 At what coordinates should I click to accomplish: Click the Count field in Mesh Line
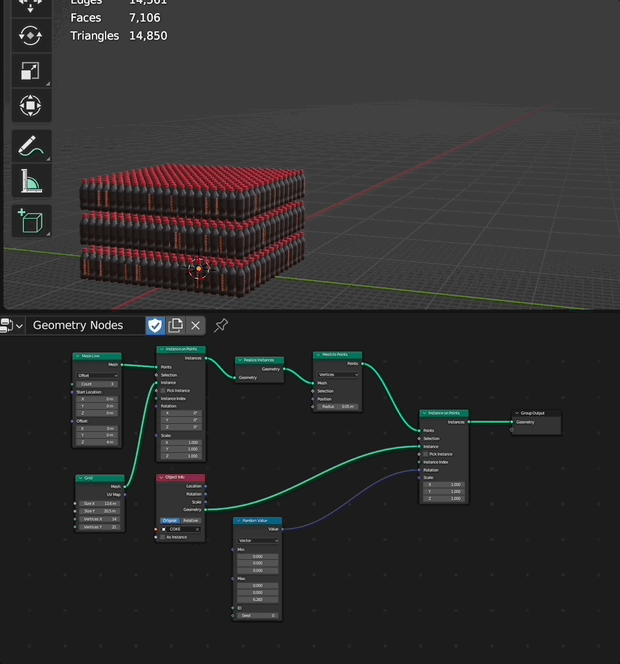coord(97,384)
